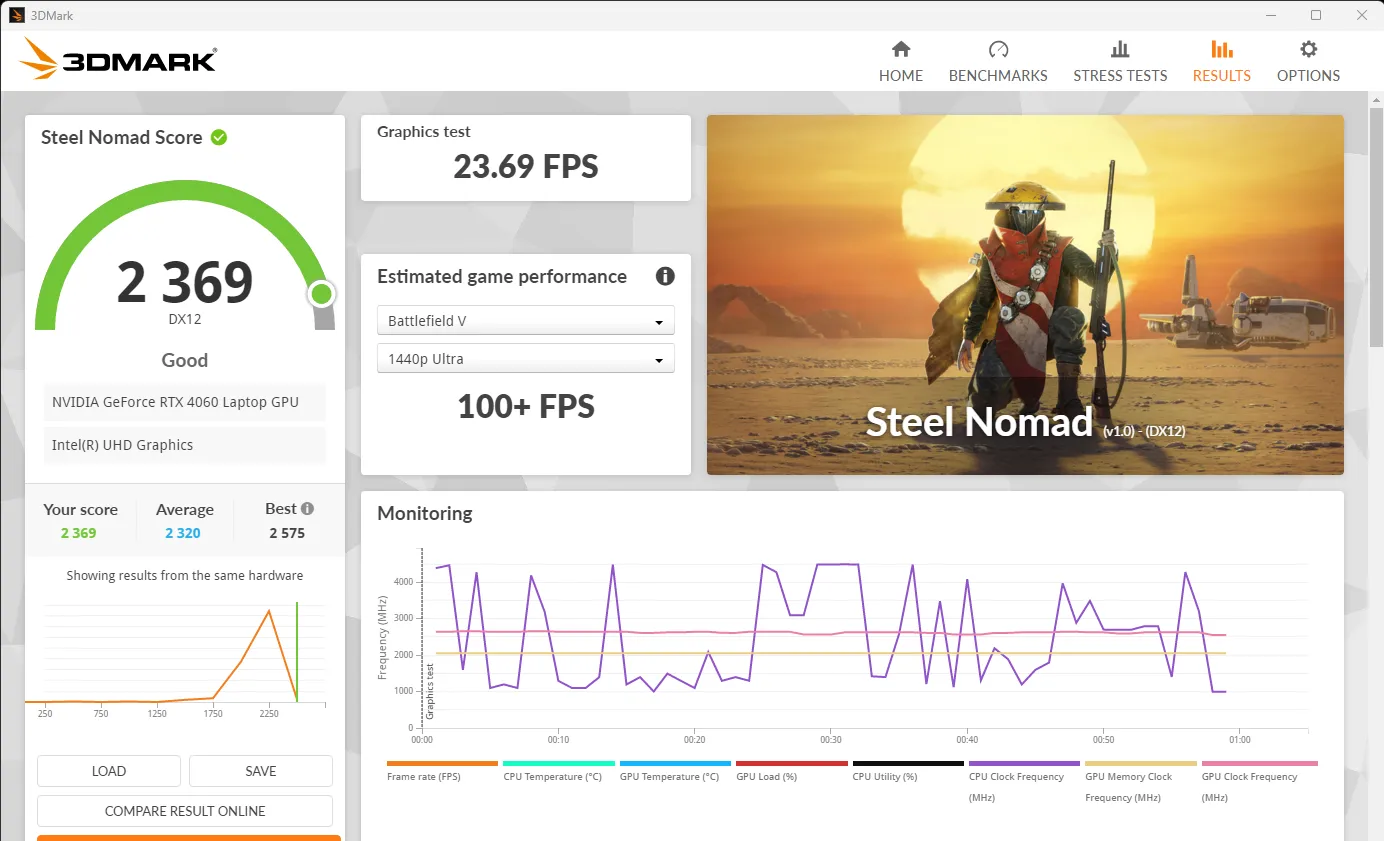The height and width of the screenshot is (841, 1384).
Task: Click 'Showing results from the same hardware'
Action: (x=185, y=576)
